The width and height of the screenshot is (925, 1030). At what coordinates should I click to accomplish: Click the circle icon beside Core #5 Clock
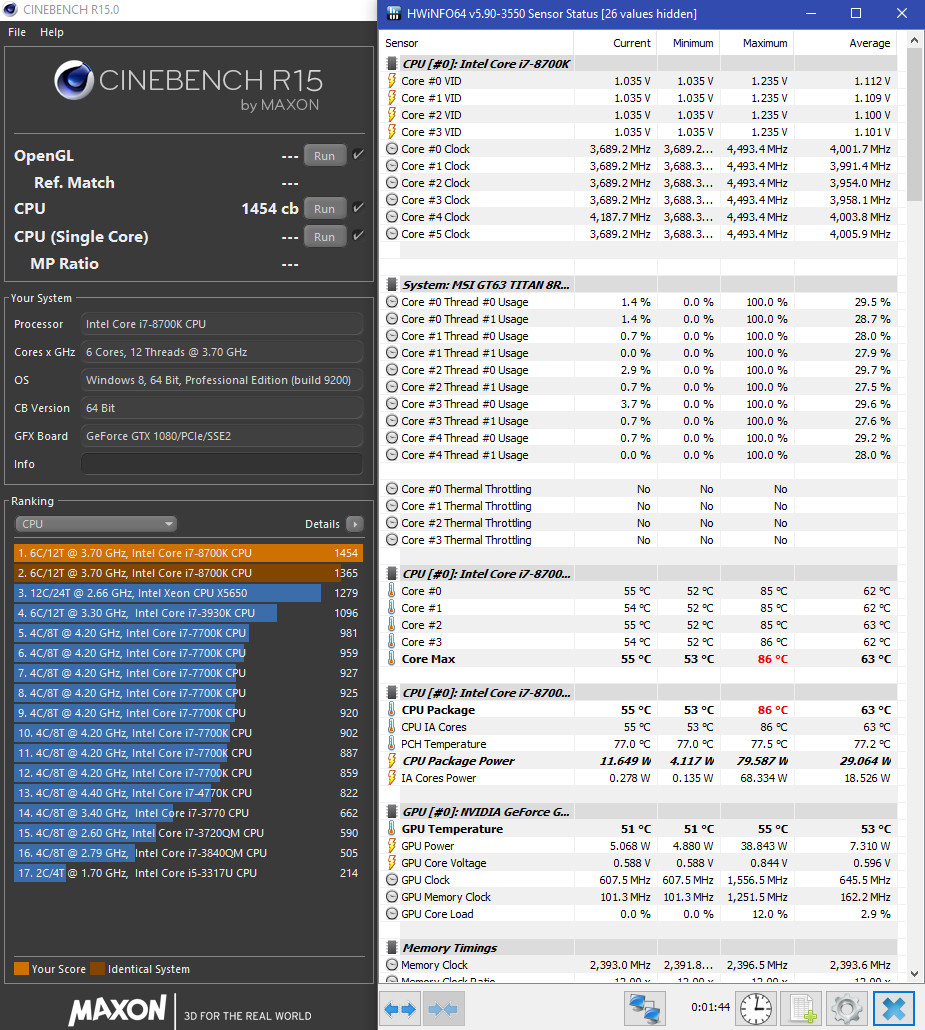(x=392, y=234)
